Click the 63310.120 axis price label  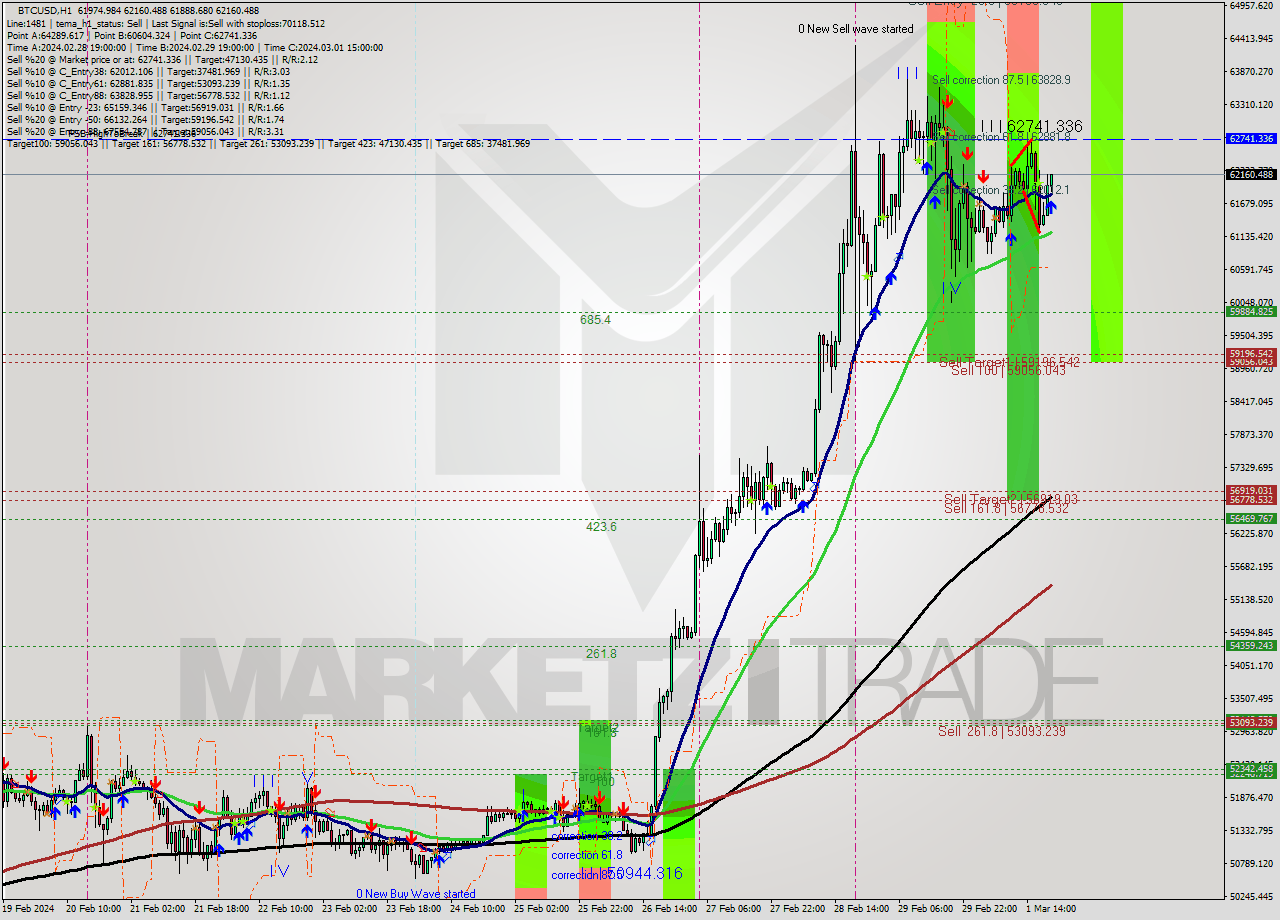[1251, 104]
